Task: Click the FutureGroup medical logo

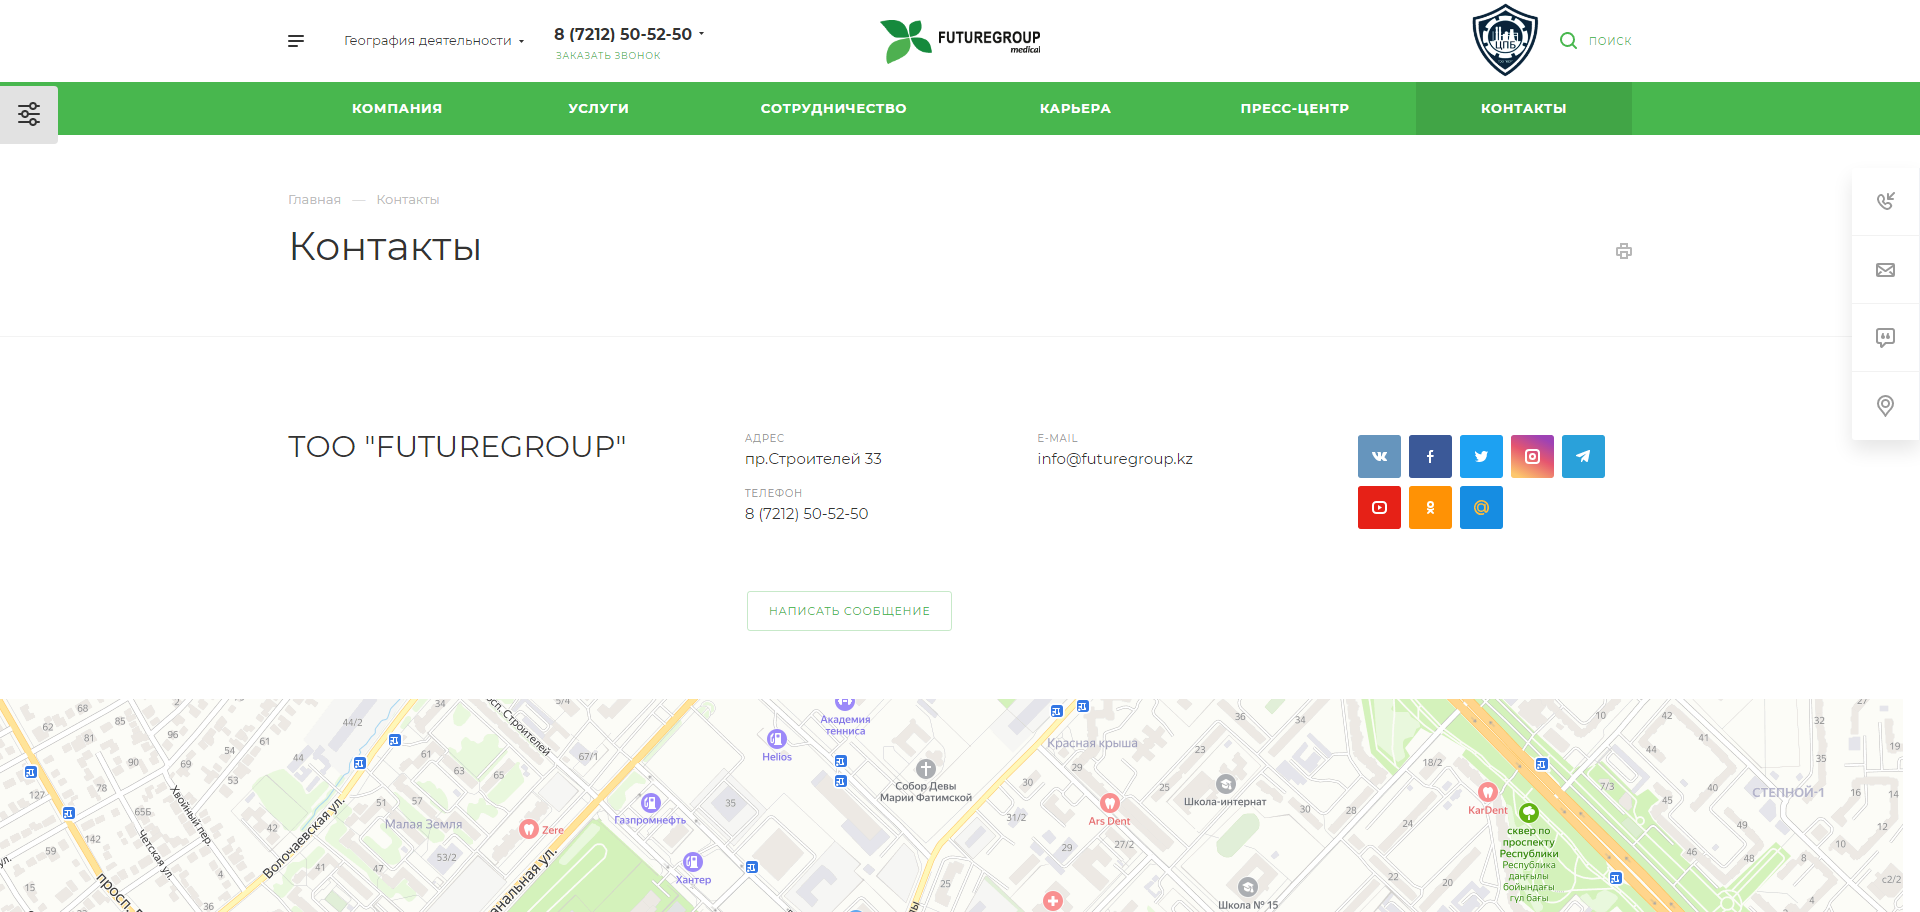Action: click(960, 41)
